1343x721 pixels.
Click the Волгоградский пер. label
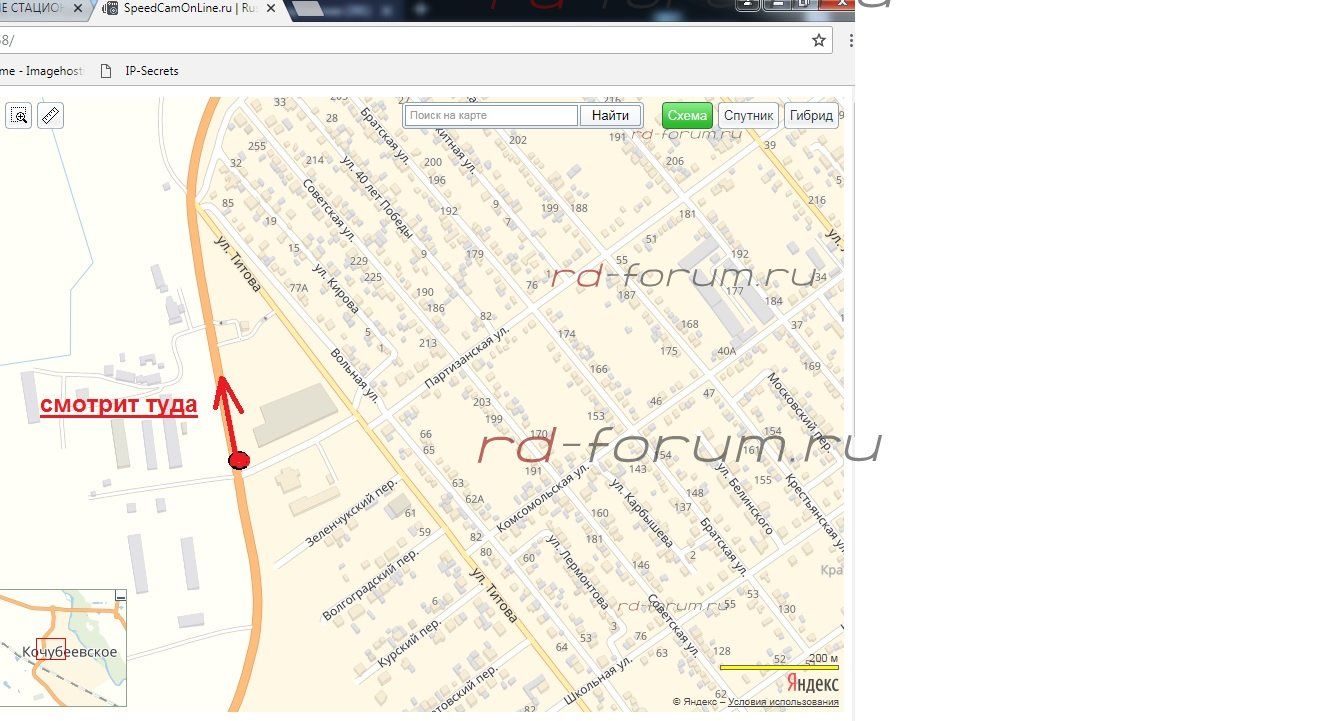coord(370,583)
